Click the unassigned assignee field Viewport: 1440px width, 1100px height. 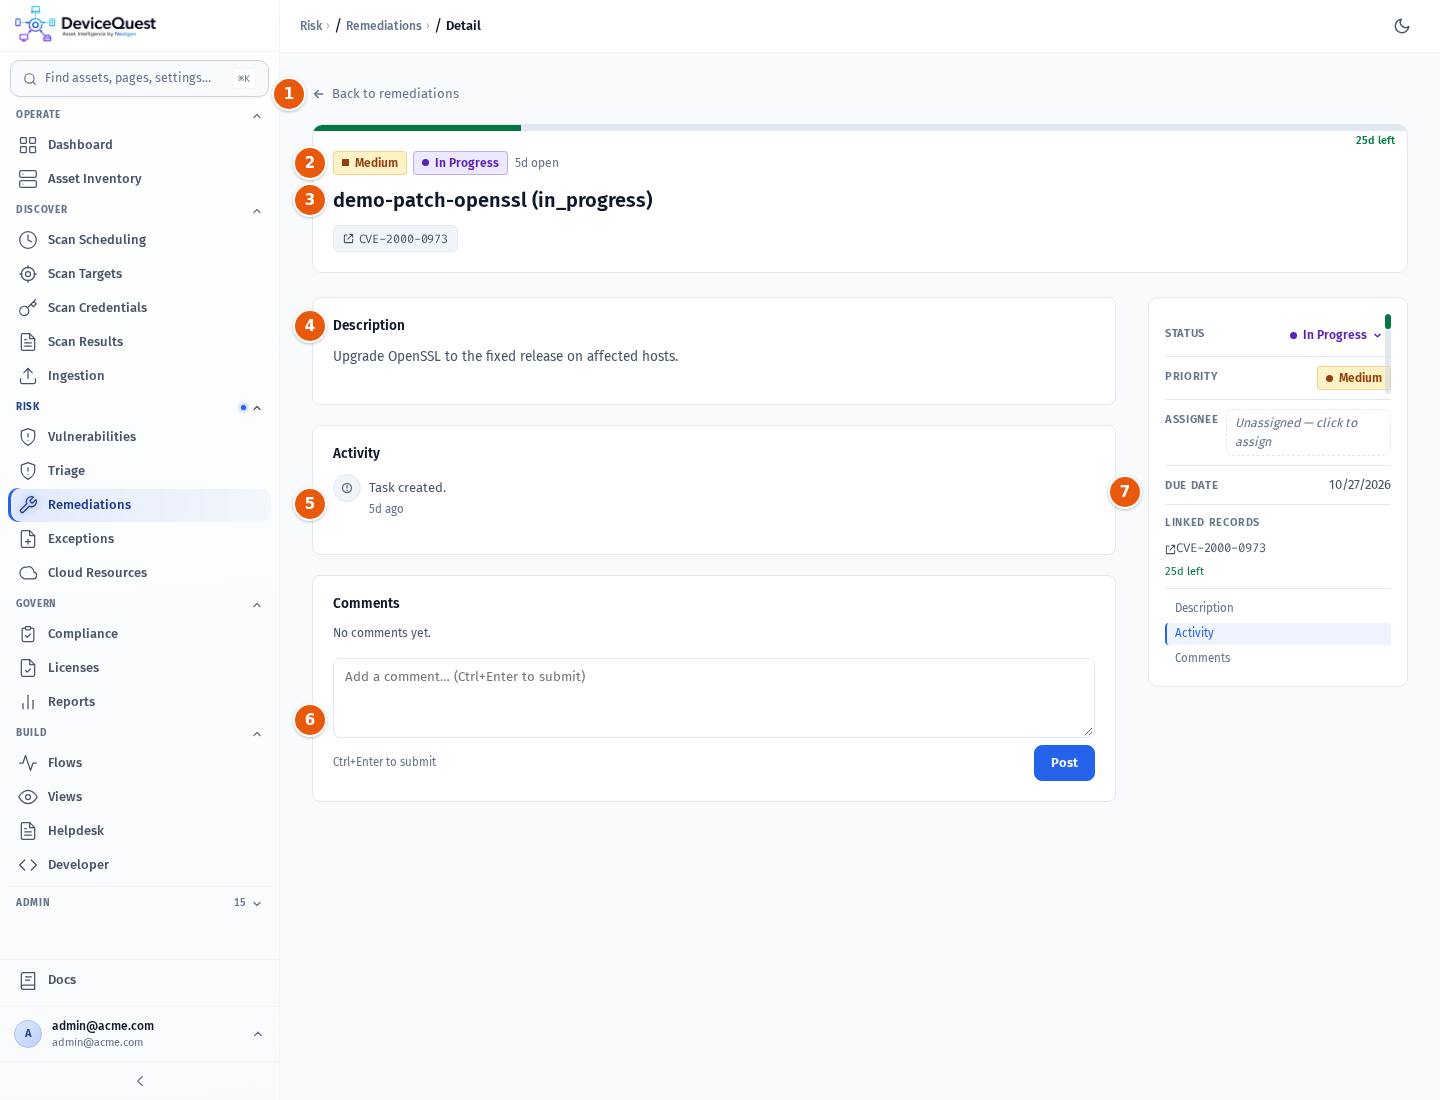pos(1308,432)
